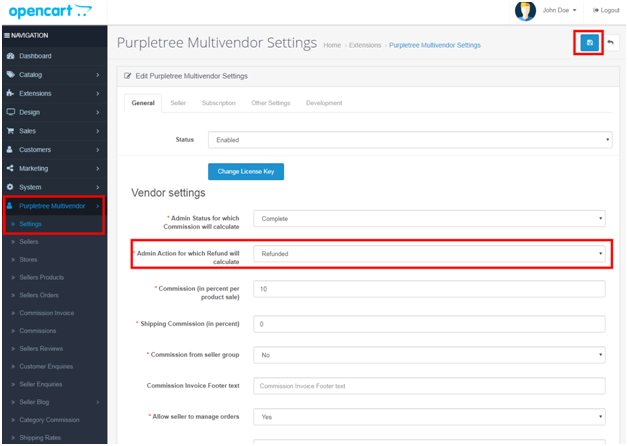The height and width of the screenshot is (446, 628).
Task: Open the Admin Status commission dropdown
Action: [x=429, y=219]
